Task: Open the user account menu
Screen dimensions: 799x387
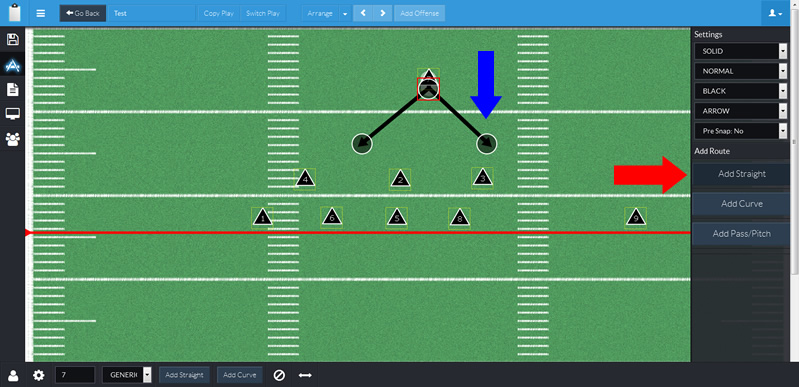Action: tap(776, 13)
